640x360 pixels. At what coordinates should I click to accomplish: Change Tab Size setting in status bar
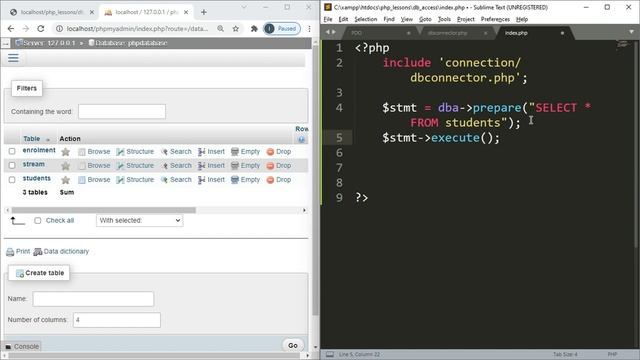(x=565, y=354)
